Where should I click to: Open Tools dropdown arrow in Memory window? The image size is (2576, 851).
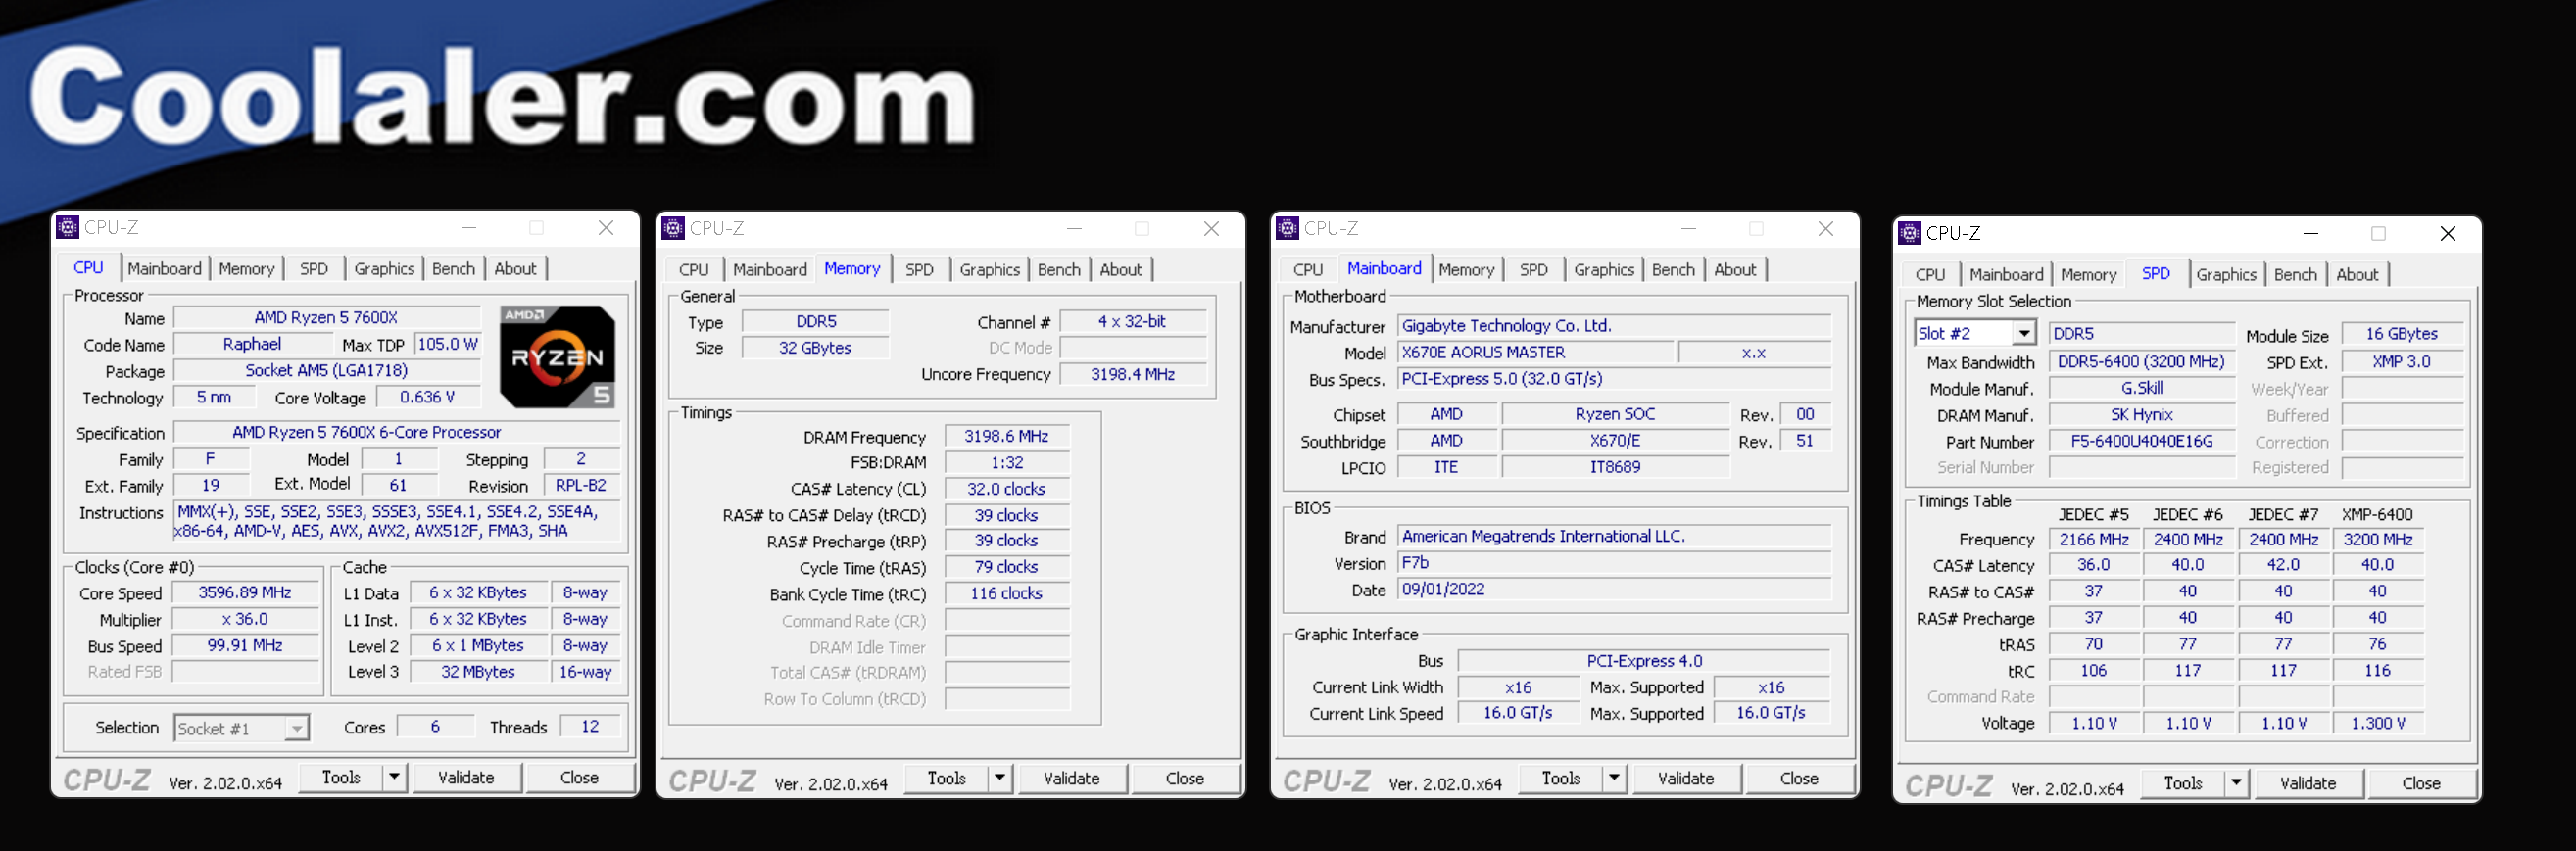point(999,778)
